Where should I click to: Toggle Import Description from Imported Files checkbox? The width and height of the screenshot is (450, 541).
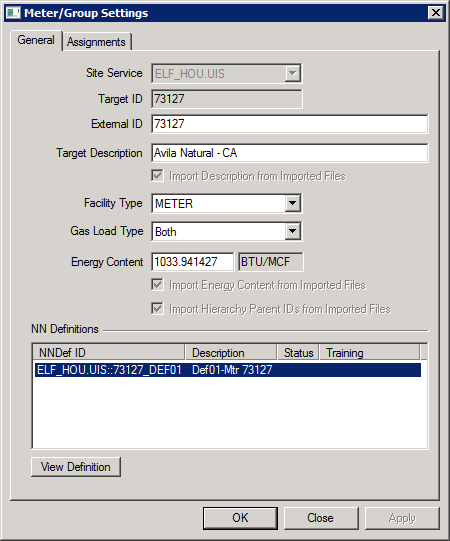point(157,176)
